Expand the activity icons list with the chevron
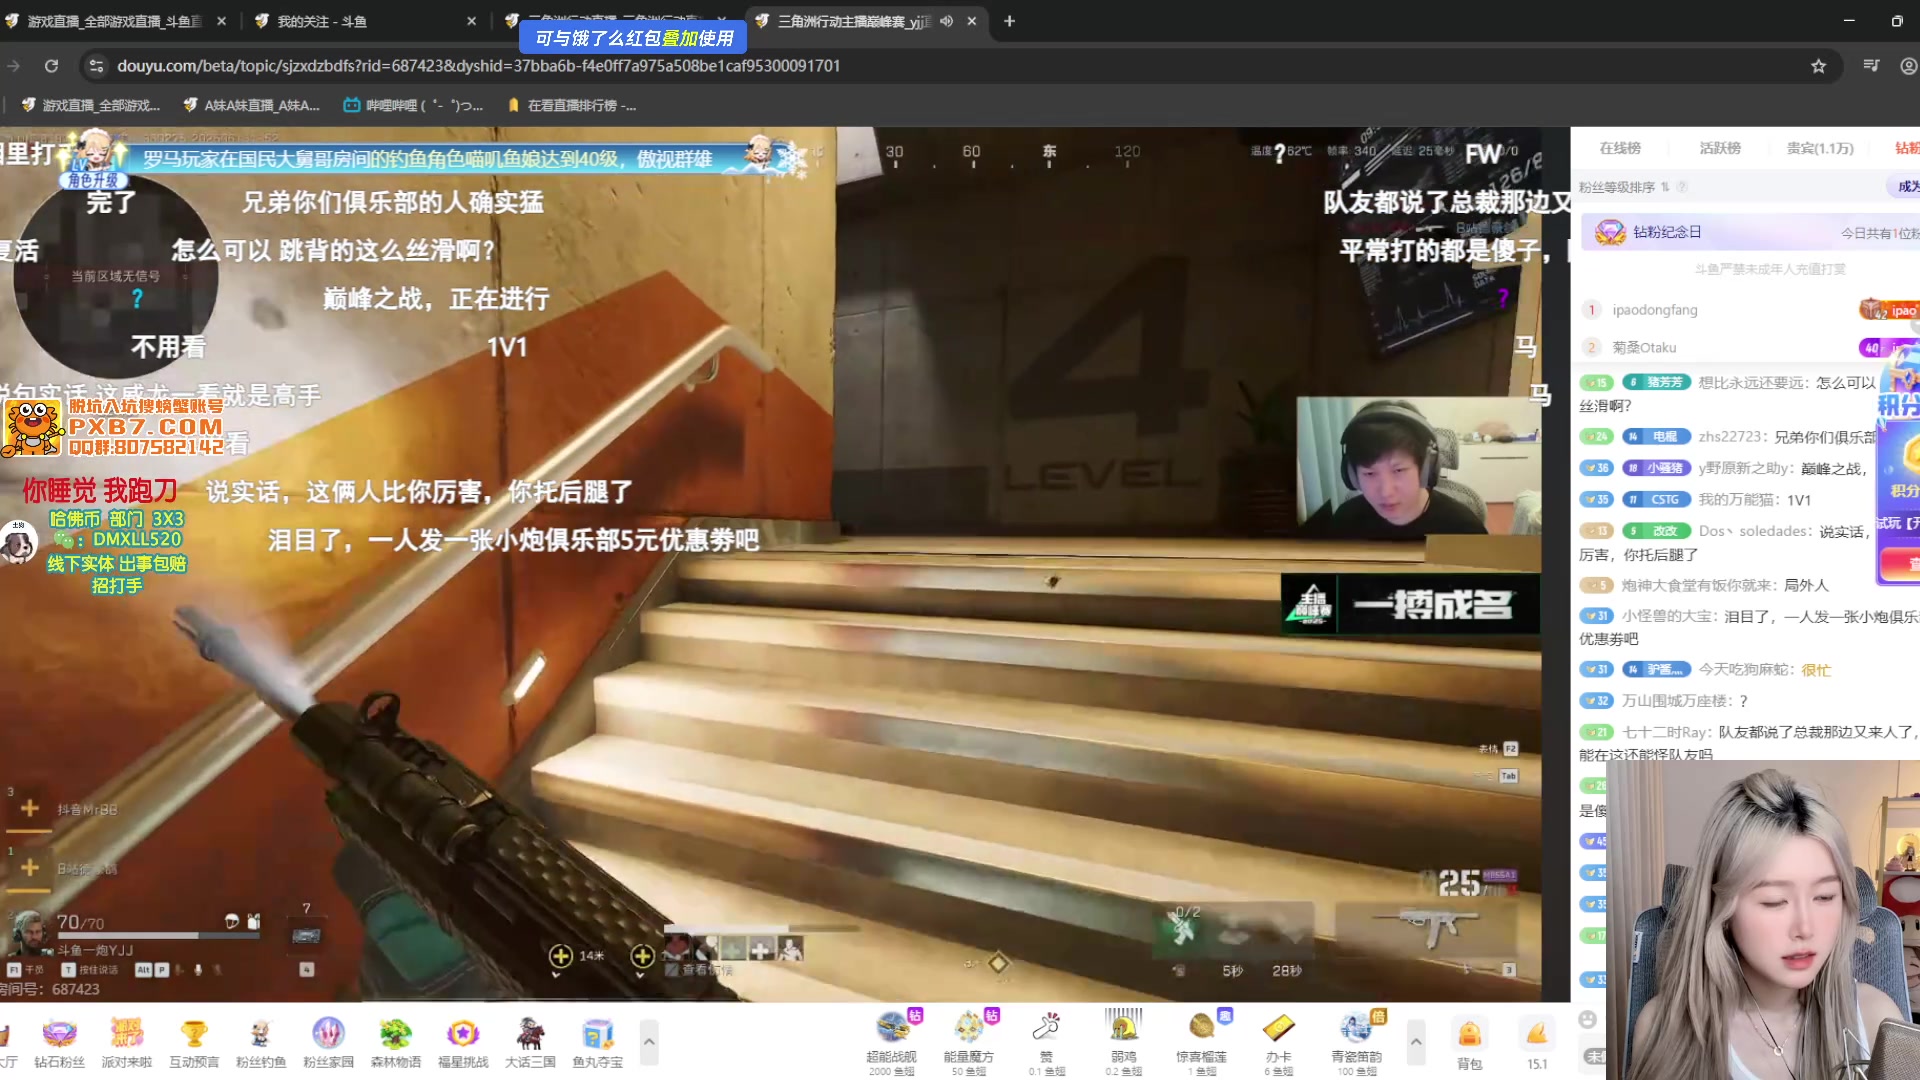Viewport: 1920px width, 1080px height. pos(649,1042)
